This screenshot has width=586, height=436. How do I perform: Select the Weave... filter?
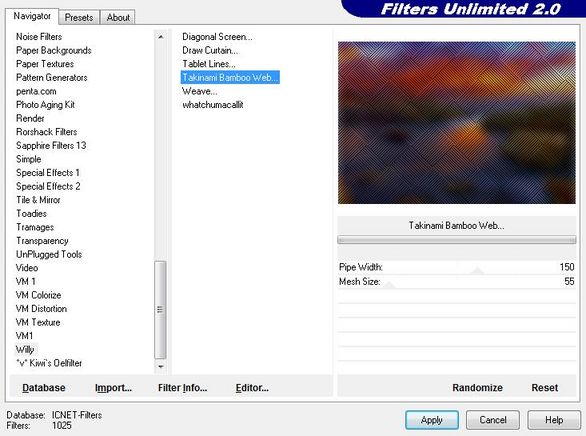click(x=200, y=91)
